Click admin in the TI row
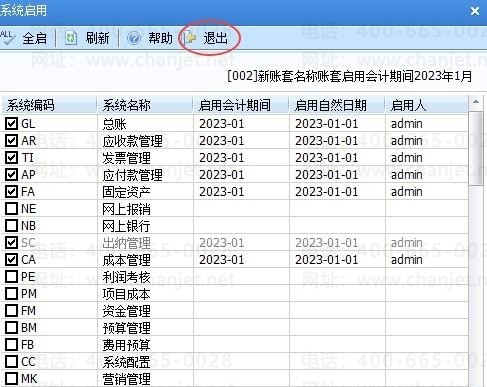The image size is (487, 387). coord(407,158)
